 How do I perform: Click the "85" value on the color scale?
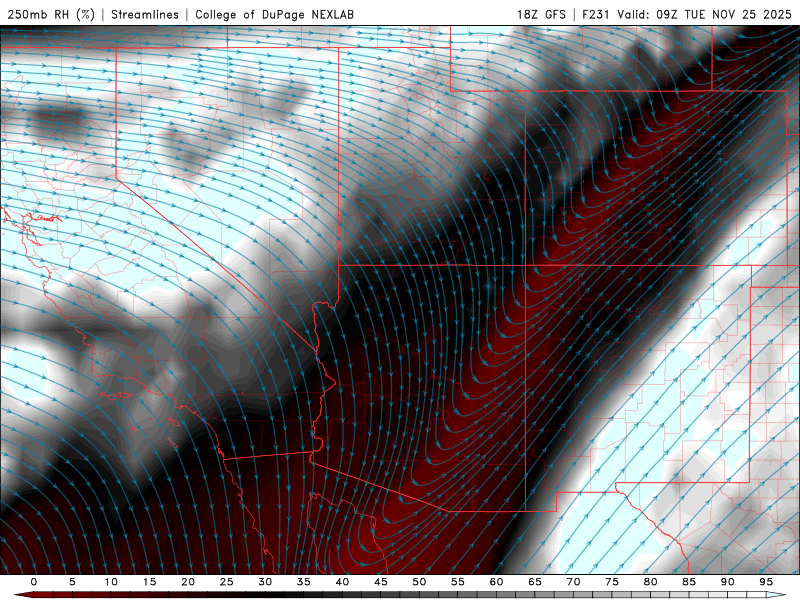click(x=689, y=582)
